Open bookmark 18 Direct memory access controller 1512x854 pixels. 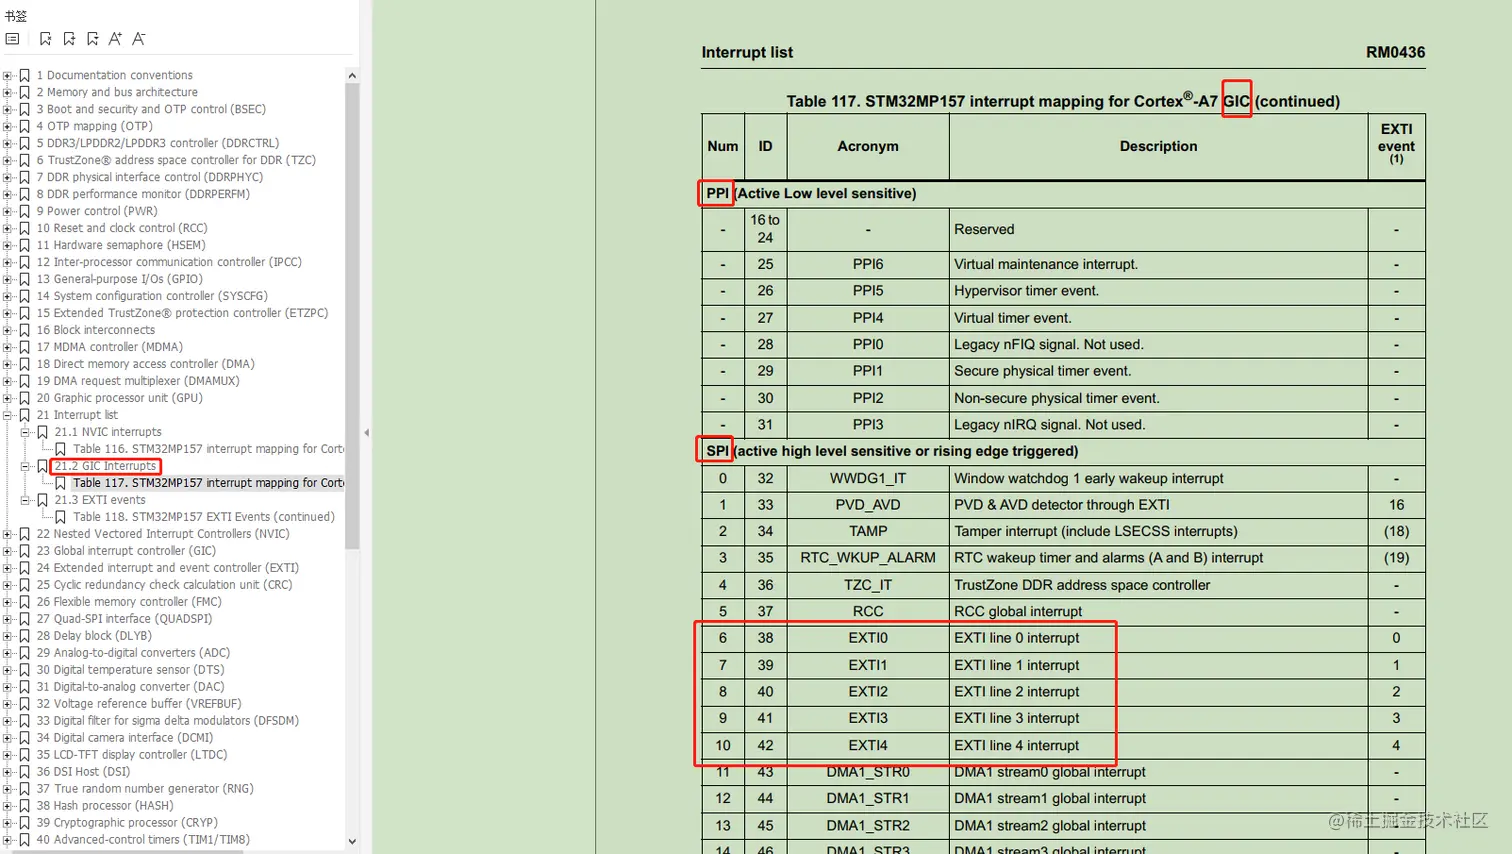click(x=146, y=364)
